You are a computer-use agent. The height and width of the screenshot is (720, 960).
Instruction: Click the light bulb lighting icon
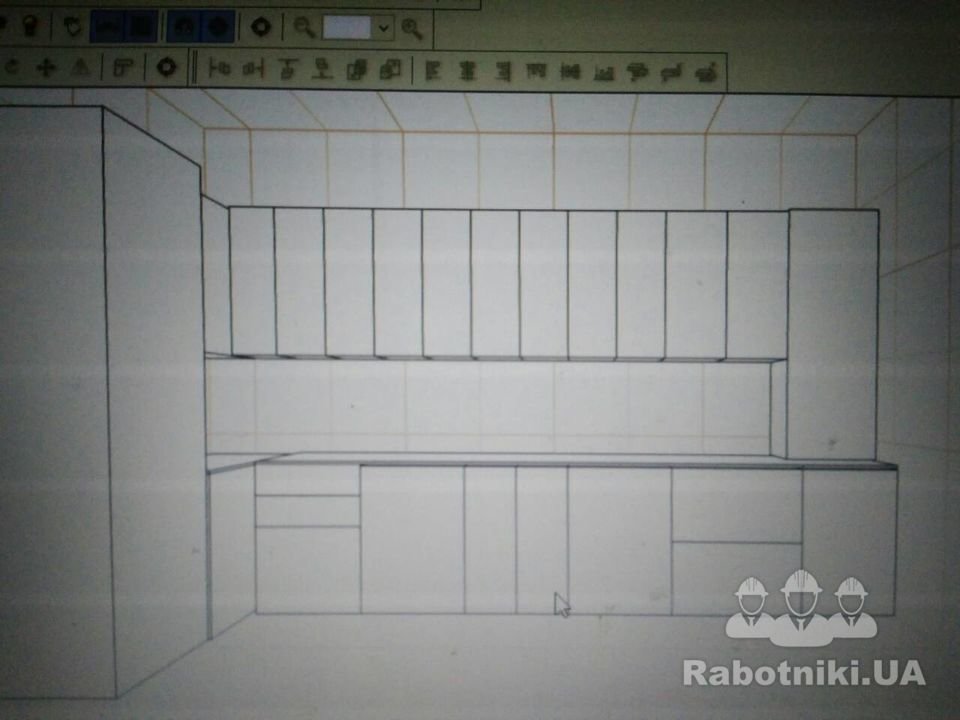(29, 26)
